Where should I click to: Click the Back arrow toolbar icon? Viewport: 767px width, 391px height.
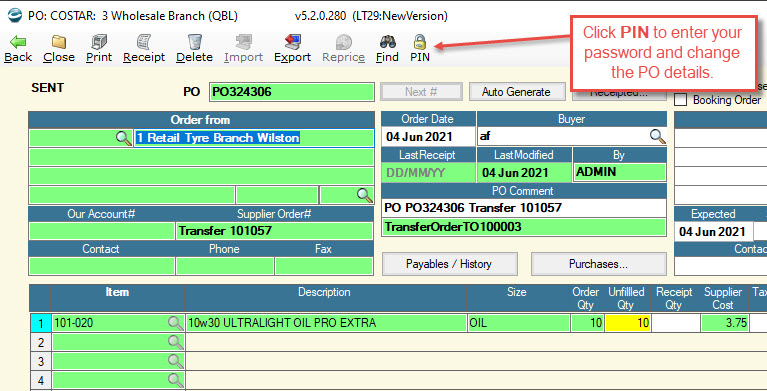18,43
